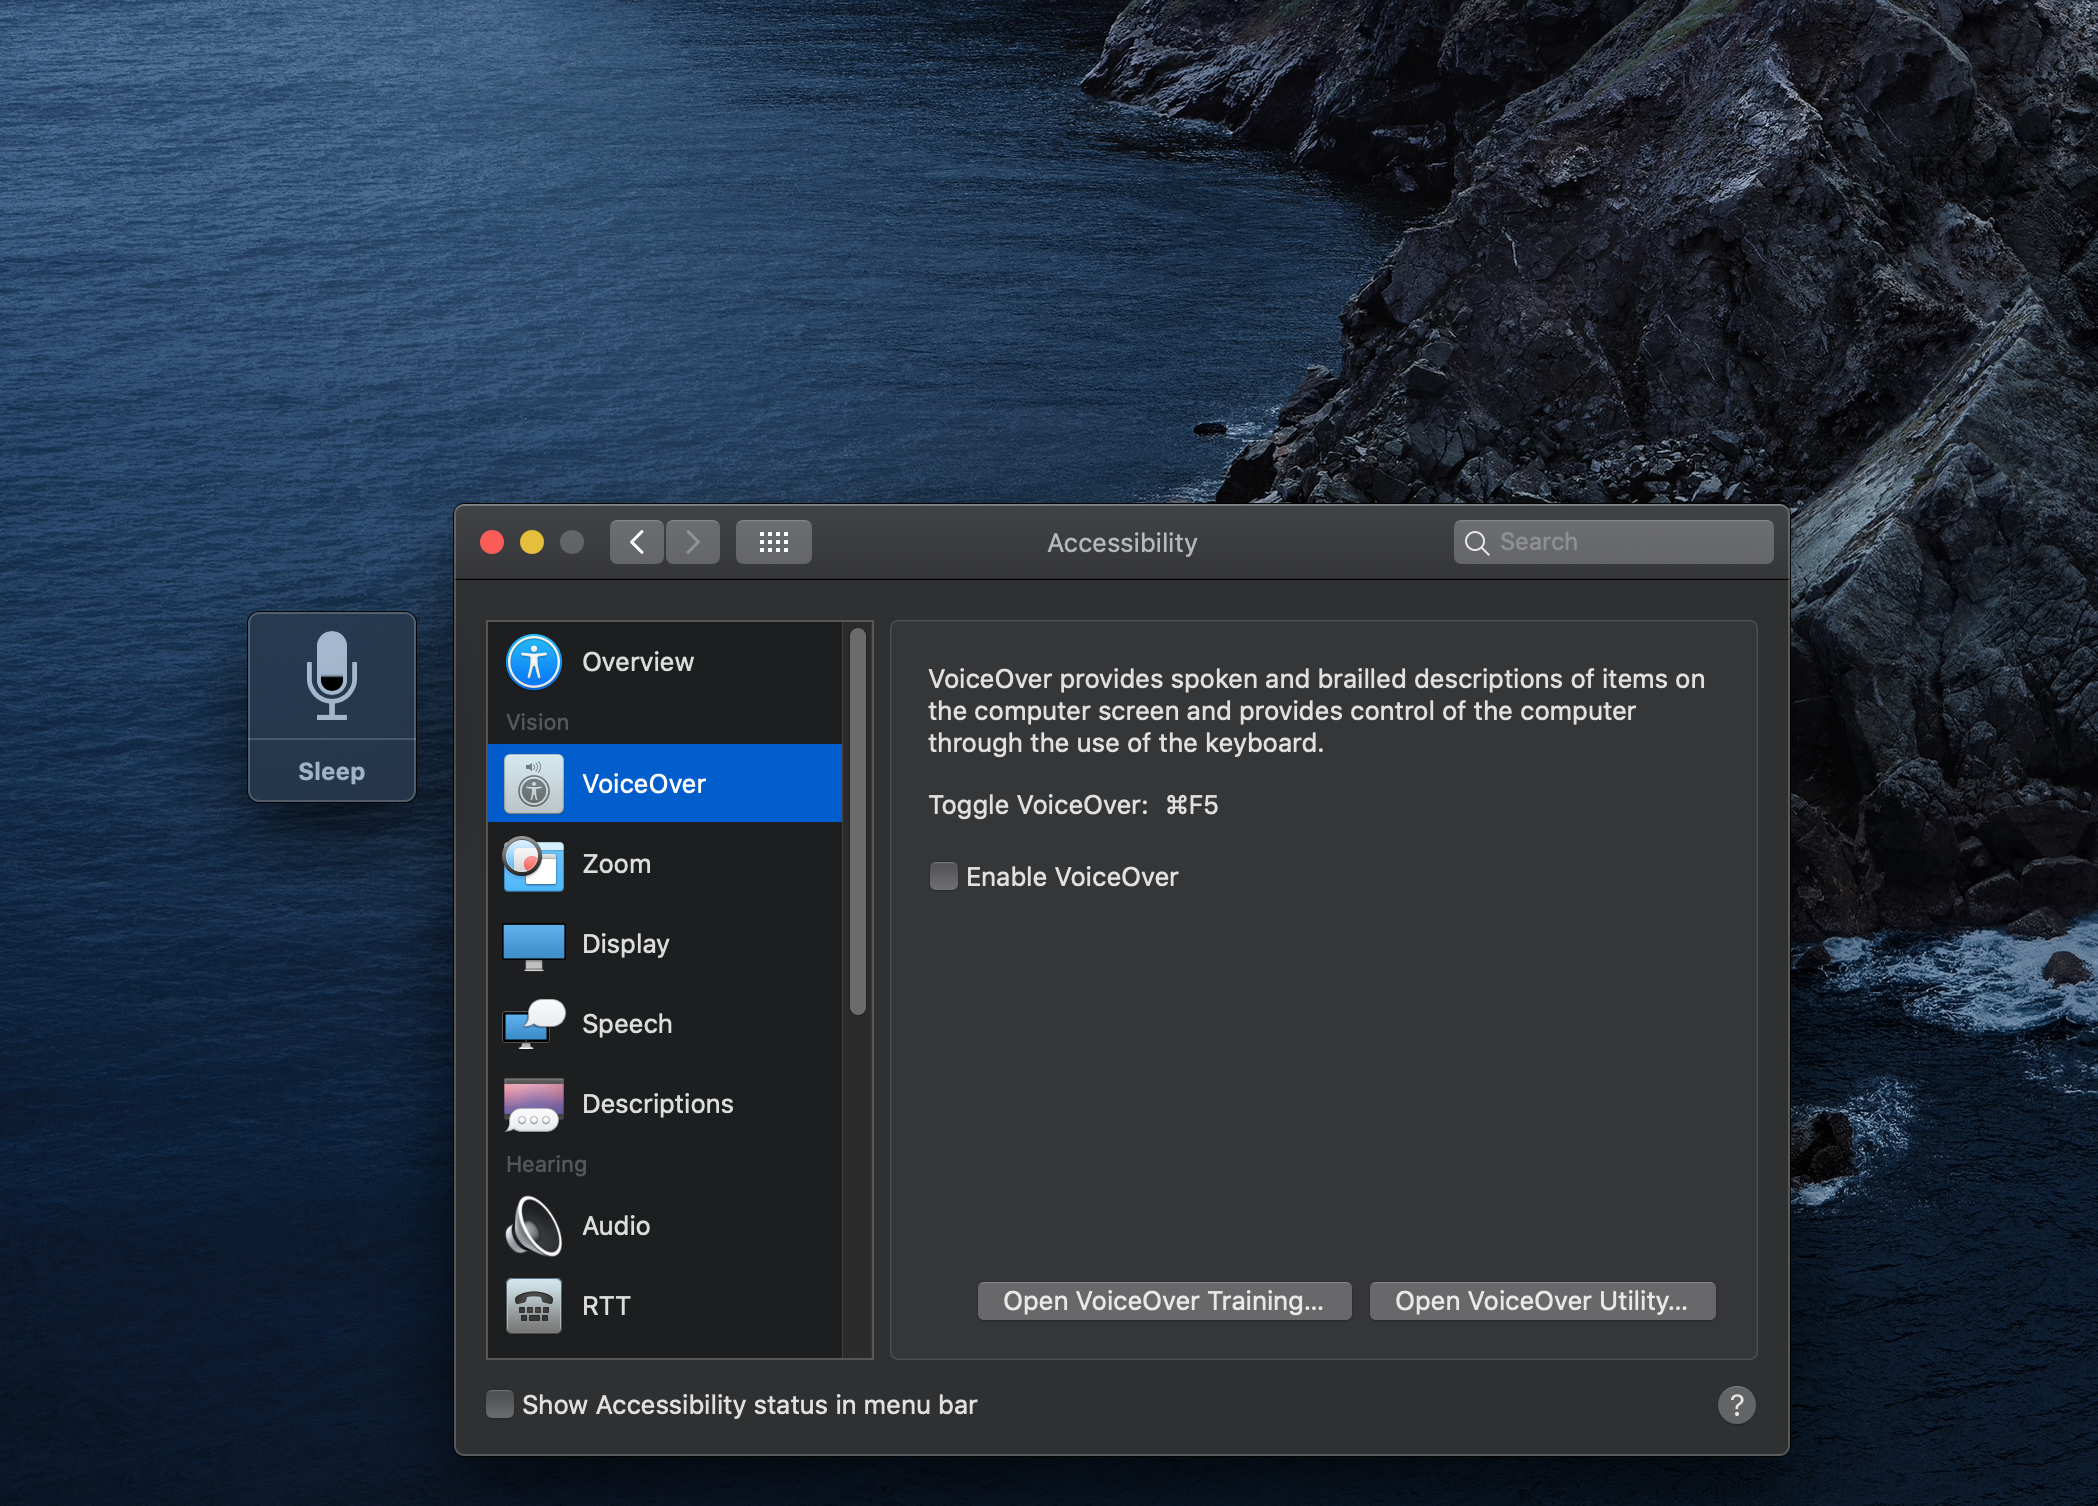The width and height of the screenshot is (2098, 1506).
Task: Select the RTT telephone icon
Action: coord(533,1306)
